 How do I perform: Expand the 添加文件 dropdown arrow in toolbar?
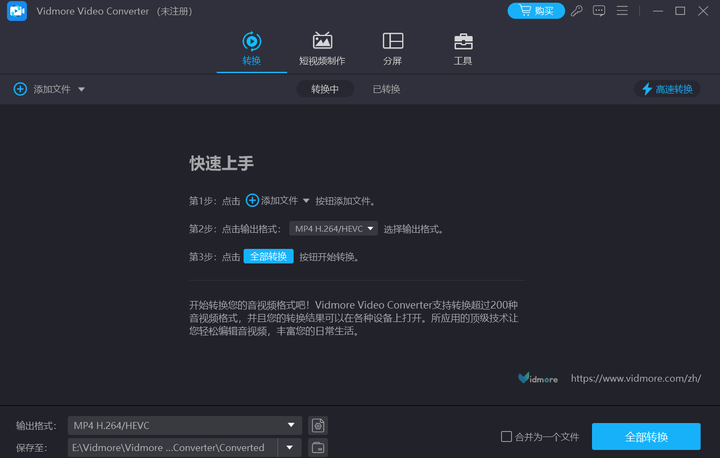click(81, 89)
